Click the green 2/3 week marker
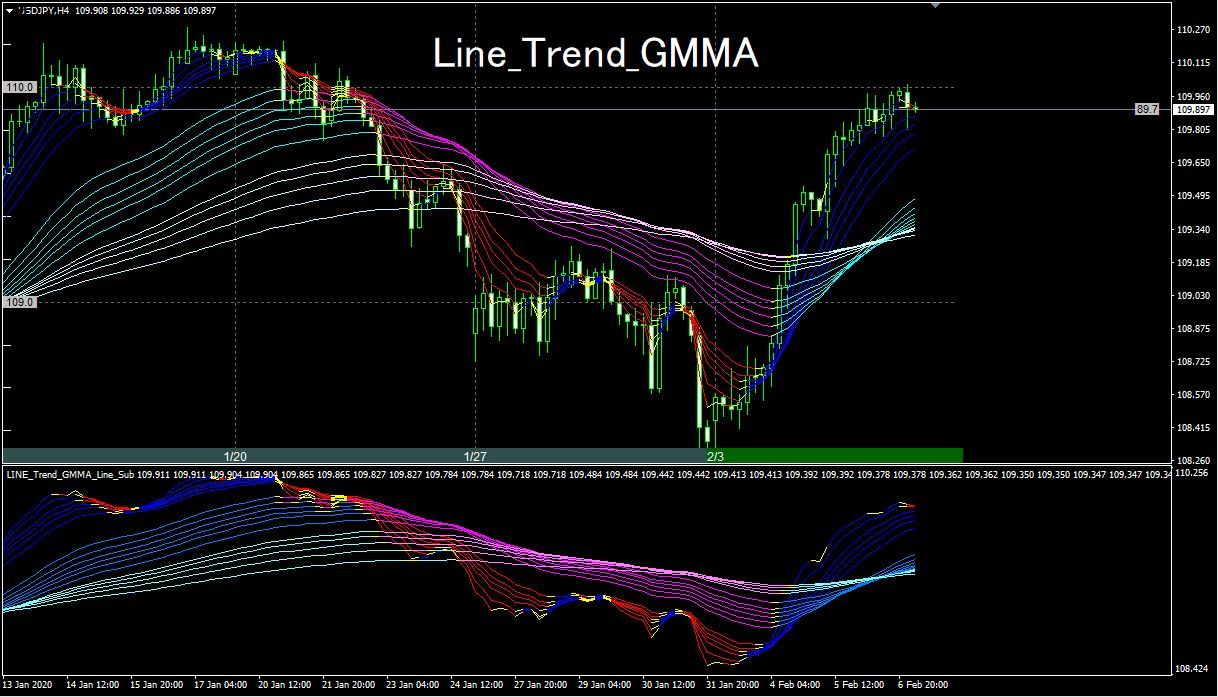The height and width of the screenshot is (697, 1218). [x=834, y=455]
